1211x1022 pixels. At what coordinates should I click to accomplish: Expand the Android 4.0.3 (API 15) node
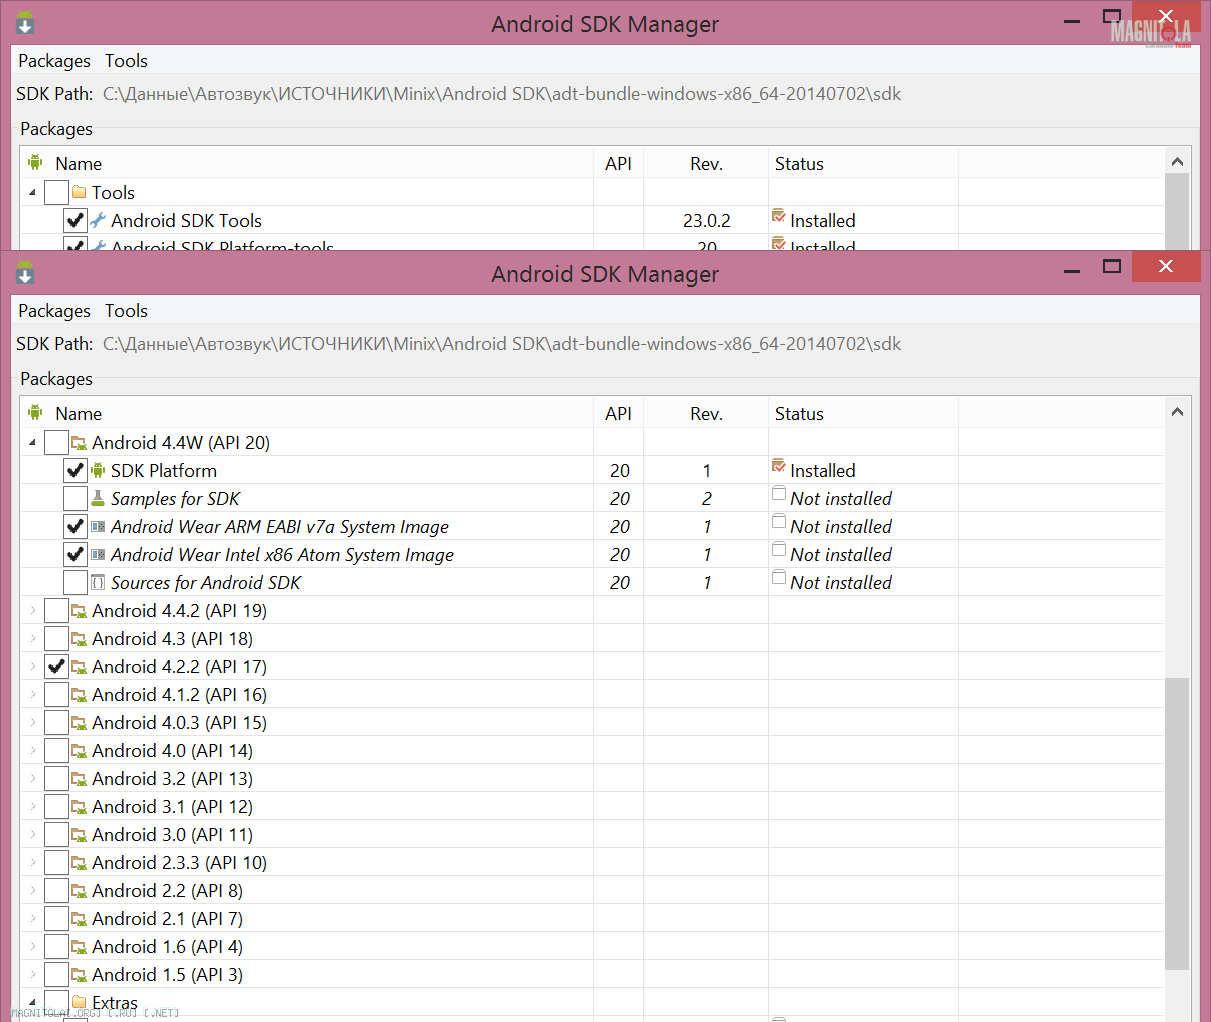click(x=33, y=722)
